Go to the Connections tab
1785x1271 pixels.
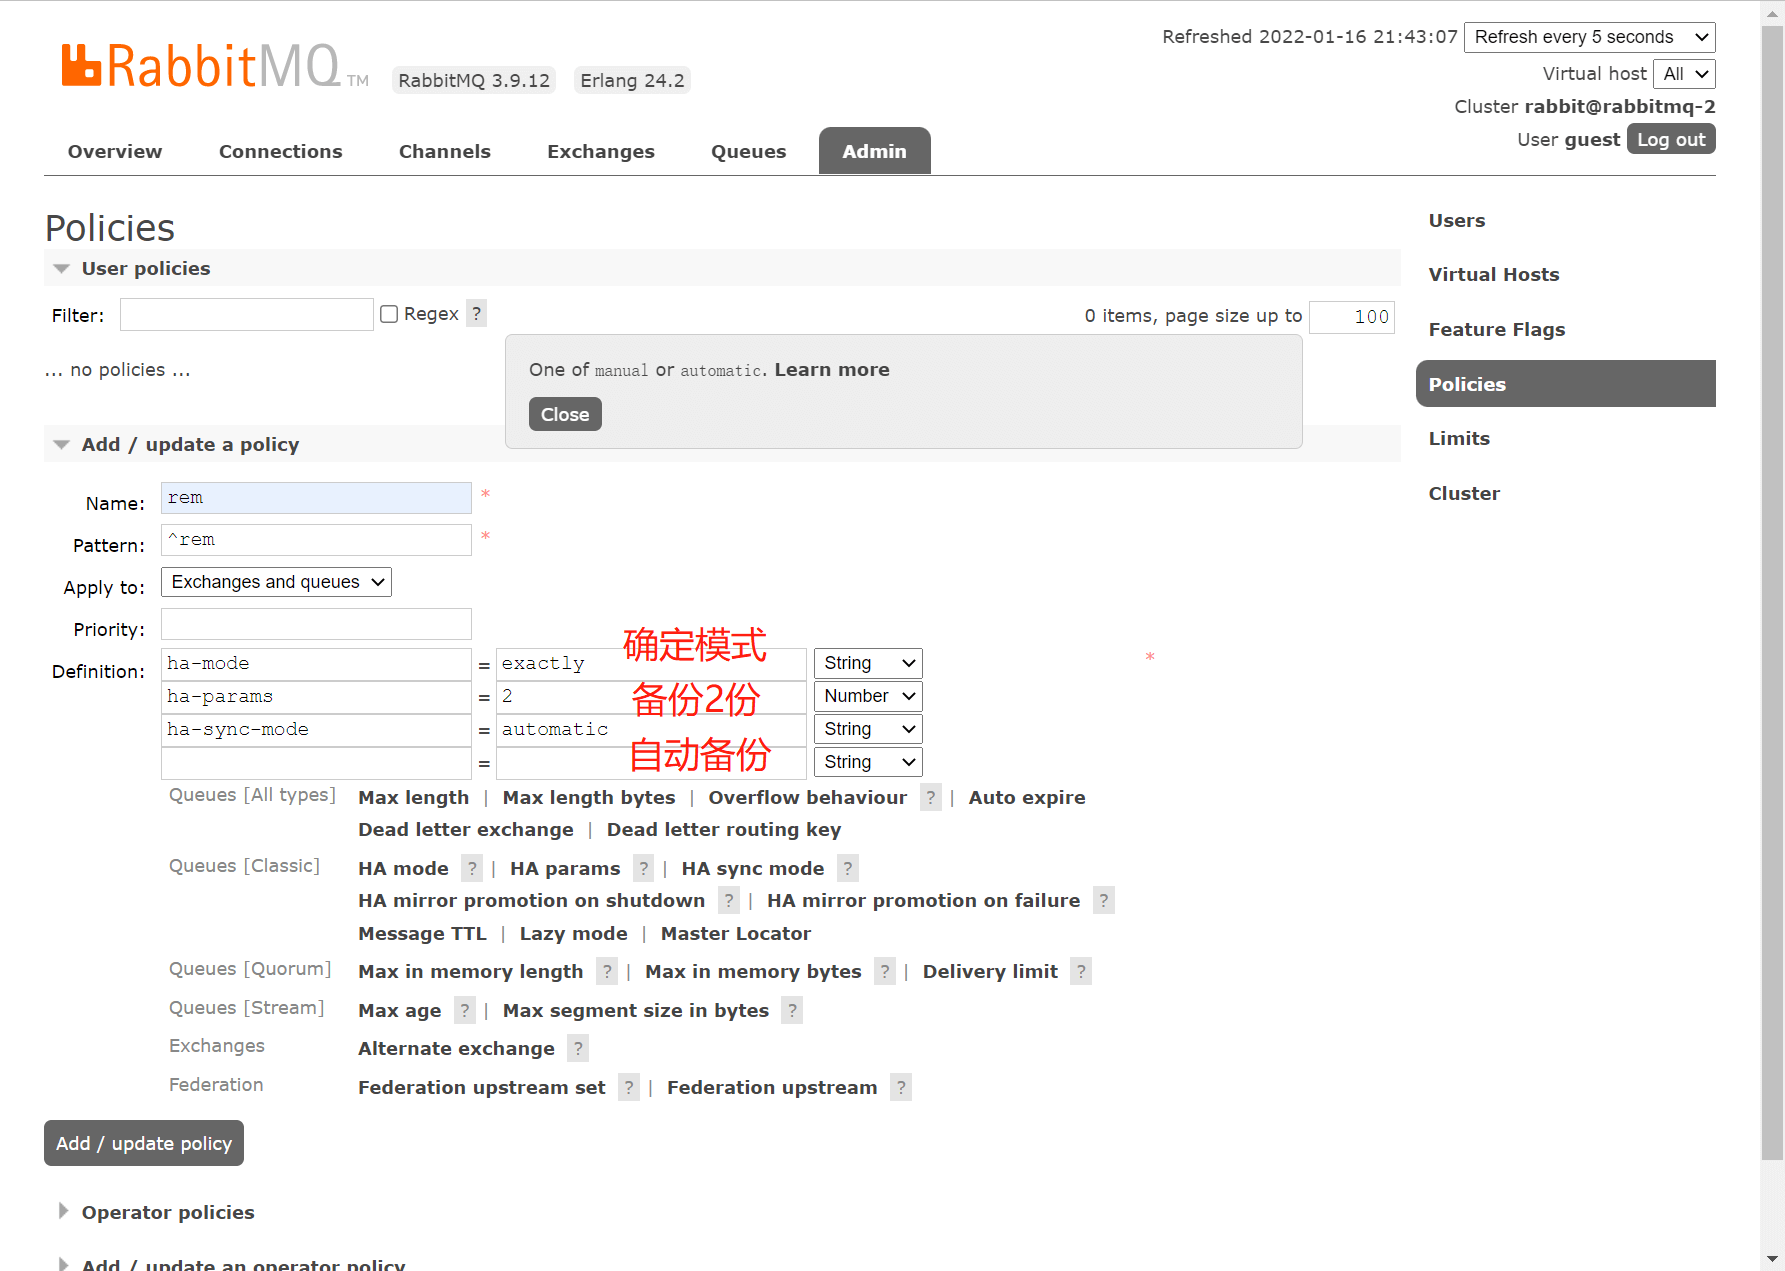pyautogui.click(x=281, y=151)
